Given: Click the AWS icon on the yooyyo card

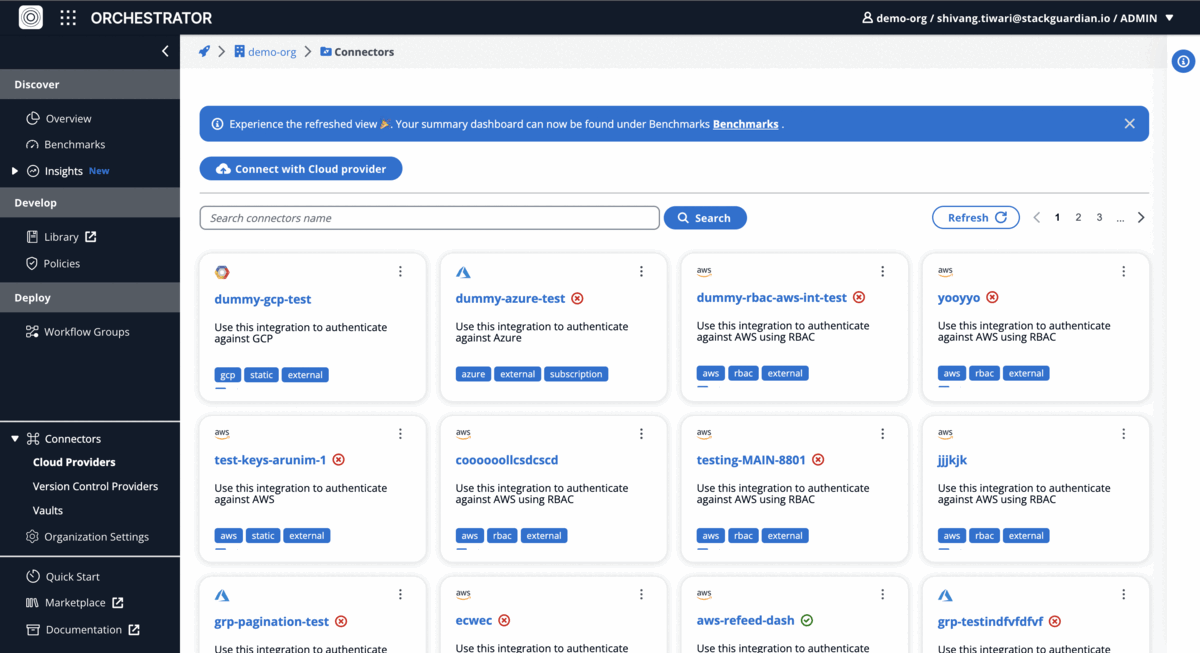Looking at the screenshot, I should point(945,271).
